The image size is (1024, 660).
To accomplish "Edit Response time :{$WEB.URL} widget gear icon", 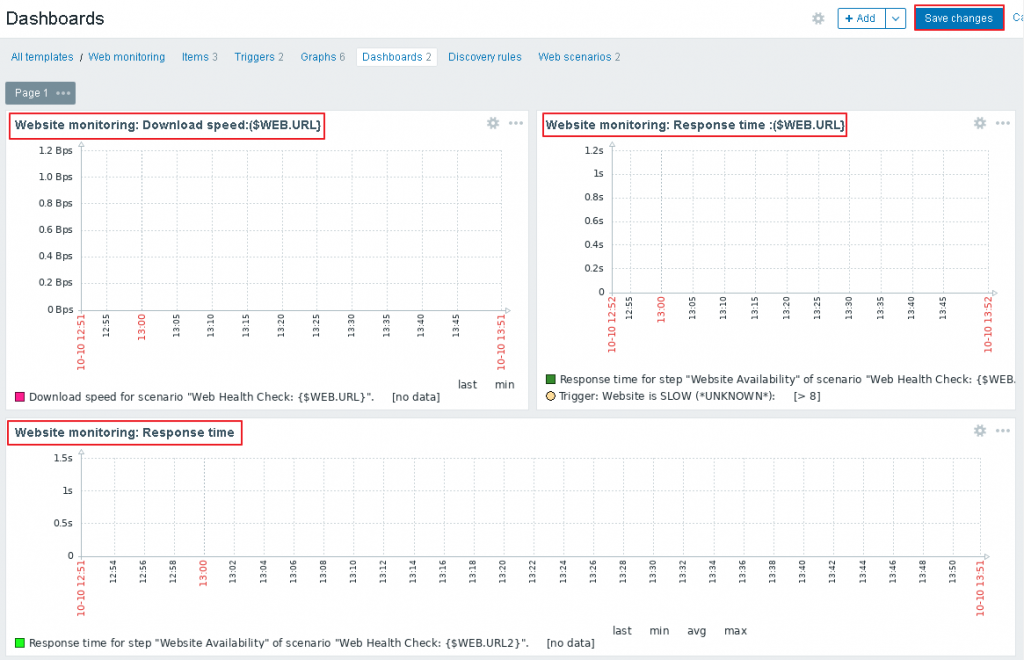I will click(980, 123).
